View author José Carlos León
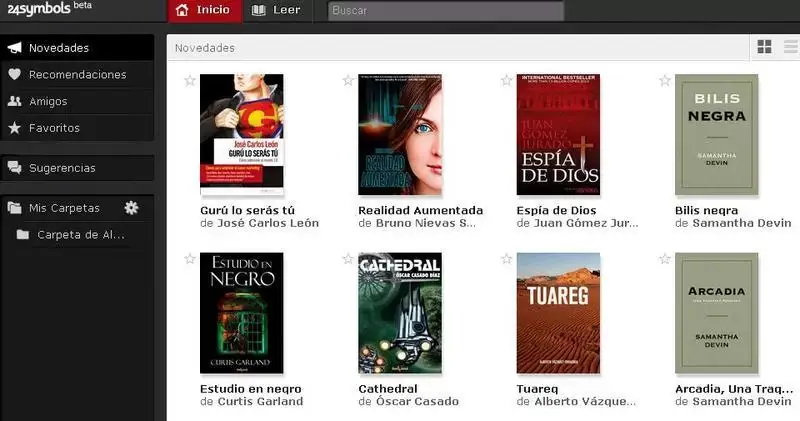The image size is (800, 421). click(x=268, y=223)
